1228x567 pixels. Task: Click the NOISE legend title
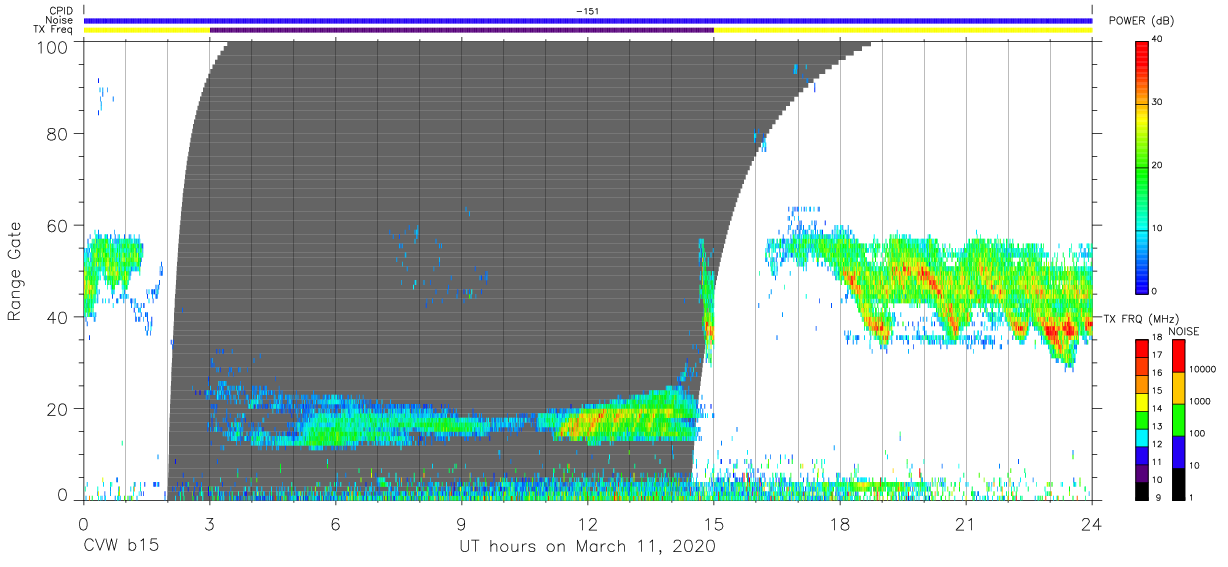point(1184,331)
